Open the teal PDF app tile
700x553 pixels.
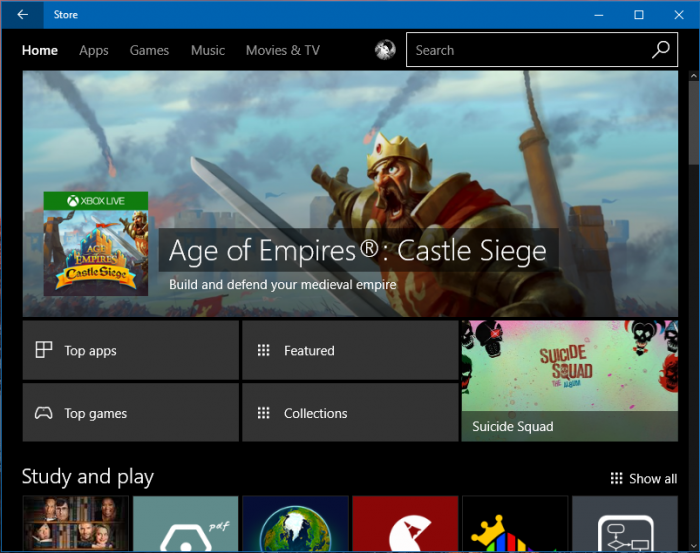pos(186,523)
